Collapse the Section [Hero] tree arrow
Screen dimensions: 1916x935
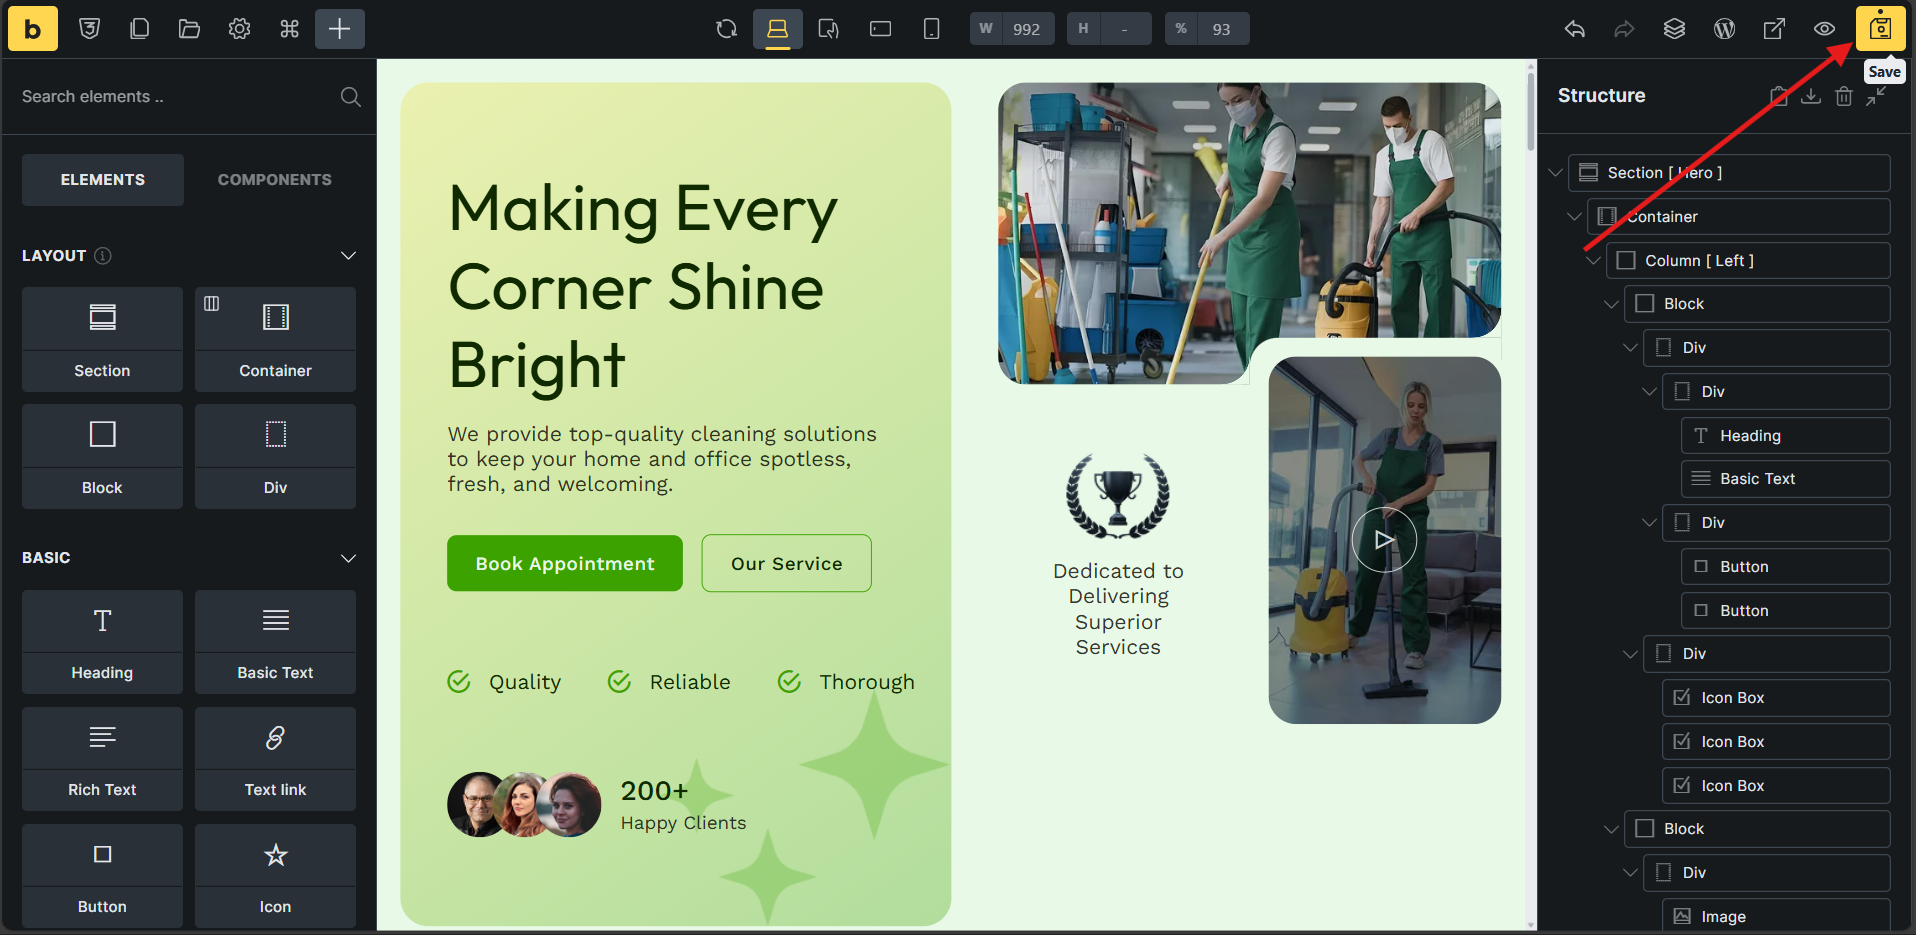click(x=1555, y=173)
